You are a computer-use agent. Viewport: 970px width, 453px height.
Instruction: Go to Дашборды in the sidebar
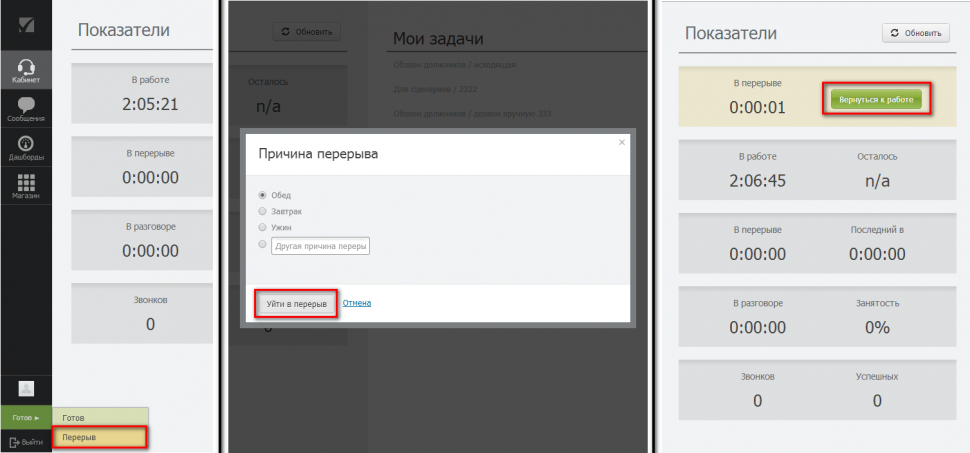click(x=26, y=148)
